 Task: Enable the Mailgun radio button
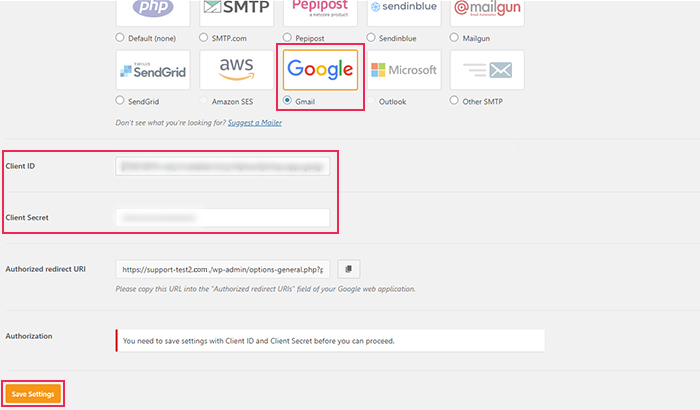click(454, 38)
